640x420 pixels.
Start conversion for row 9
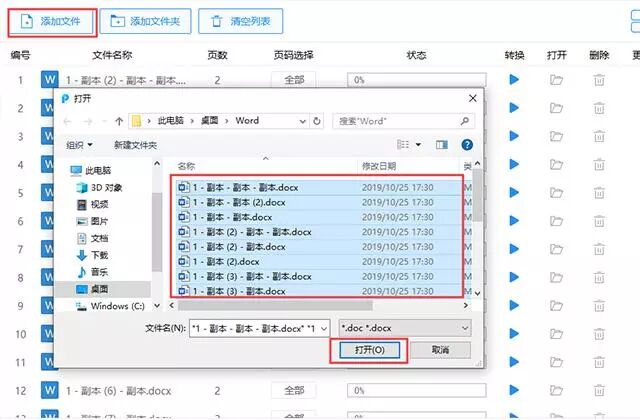pos(514,306)
